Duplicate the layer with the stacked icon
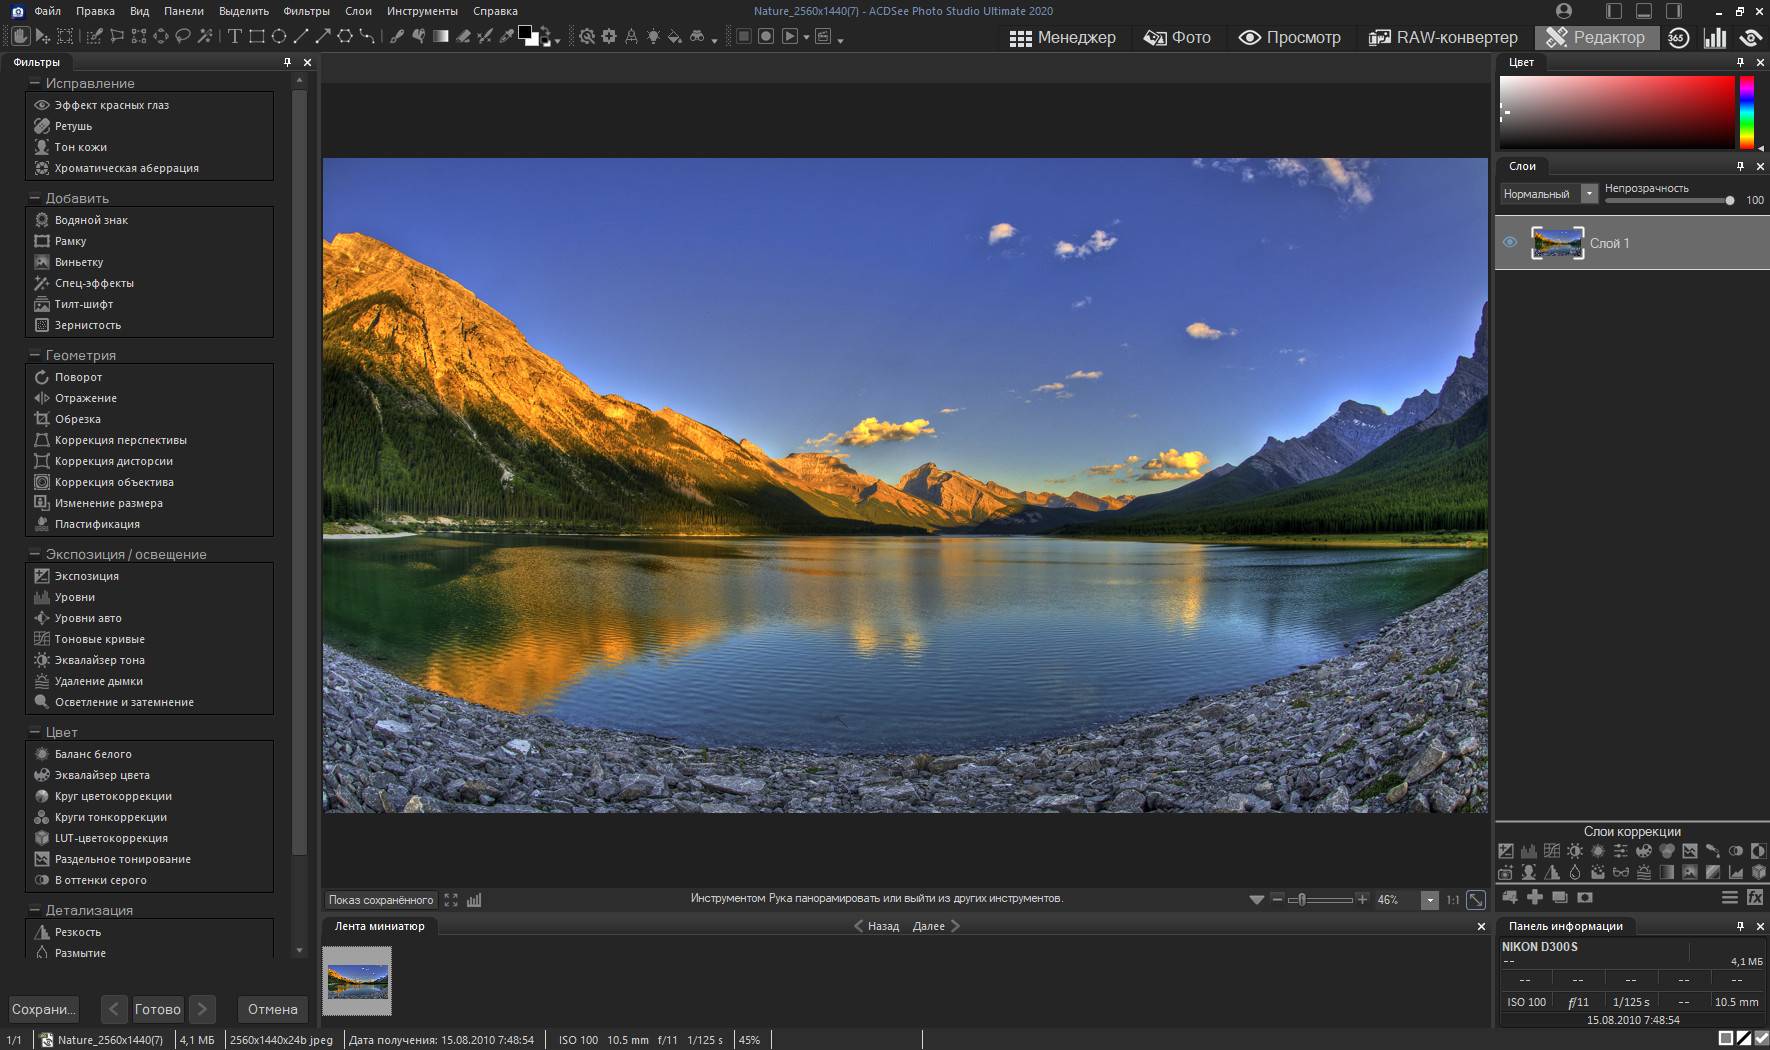The image size is (1770, 1050). (x=1560, y=897)
